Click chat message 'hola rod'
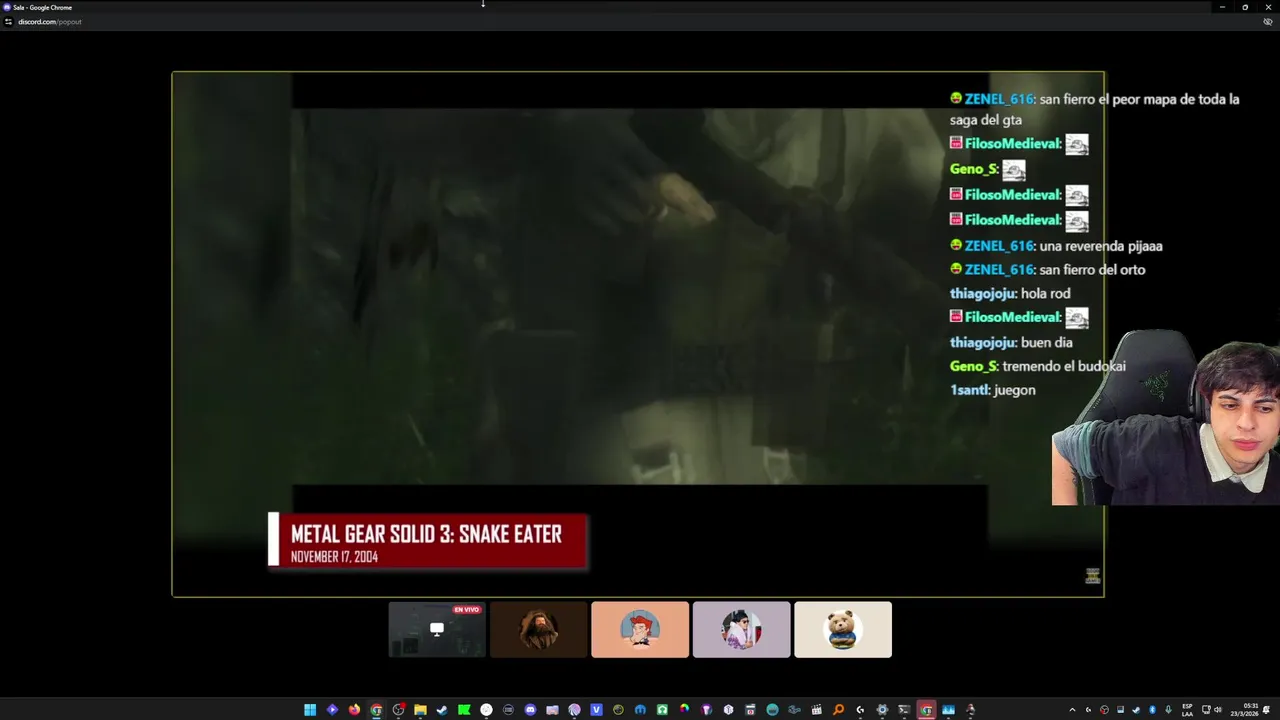 [1046, 294]
